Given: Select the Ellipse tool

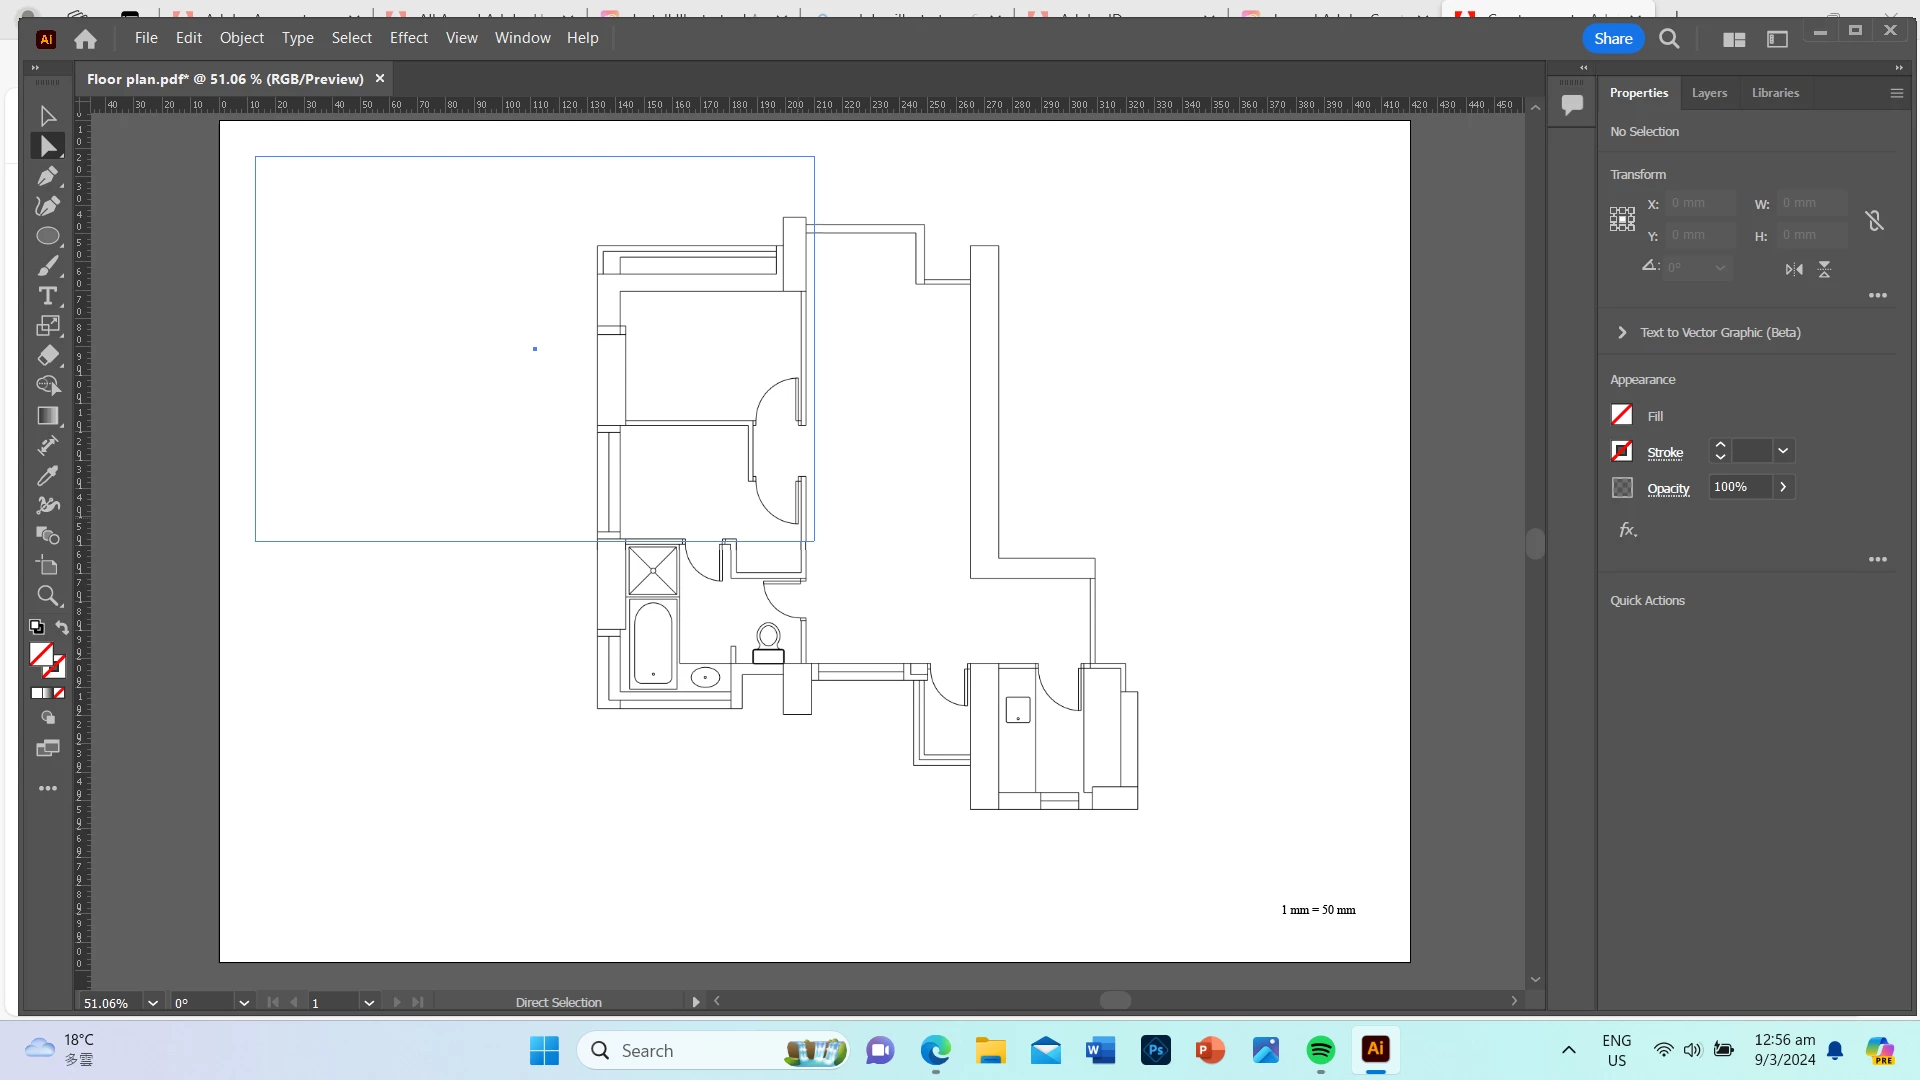Looking at the screenshot, I should click(x=47, y=237).
